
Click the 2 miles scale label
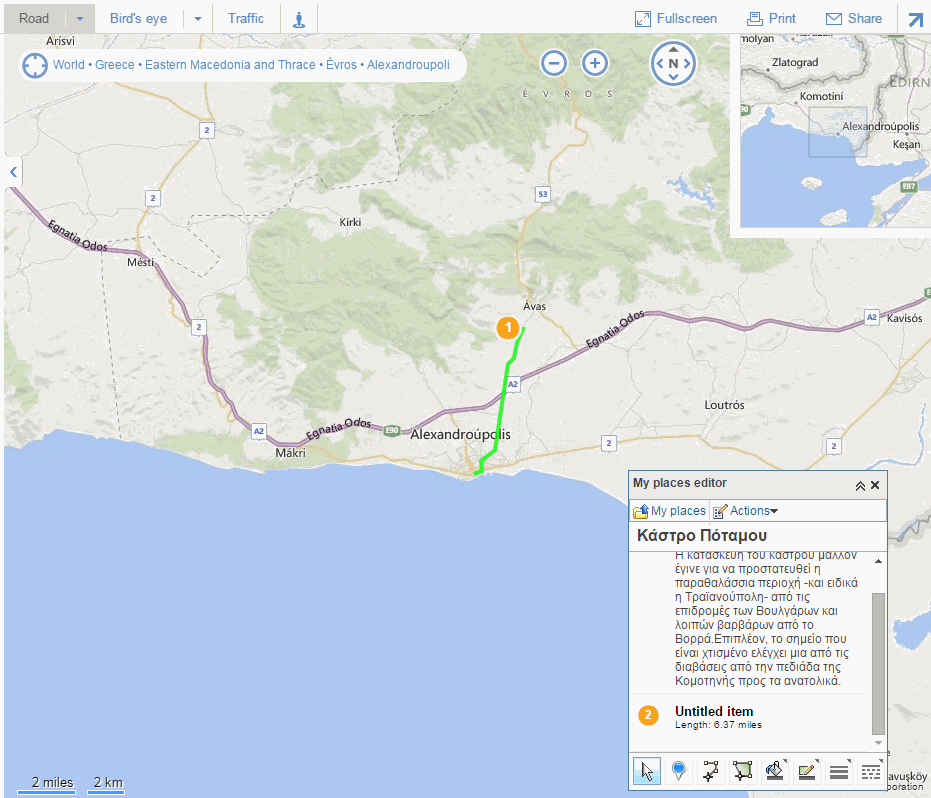pyautogui.click(x=52, y=782)
